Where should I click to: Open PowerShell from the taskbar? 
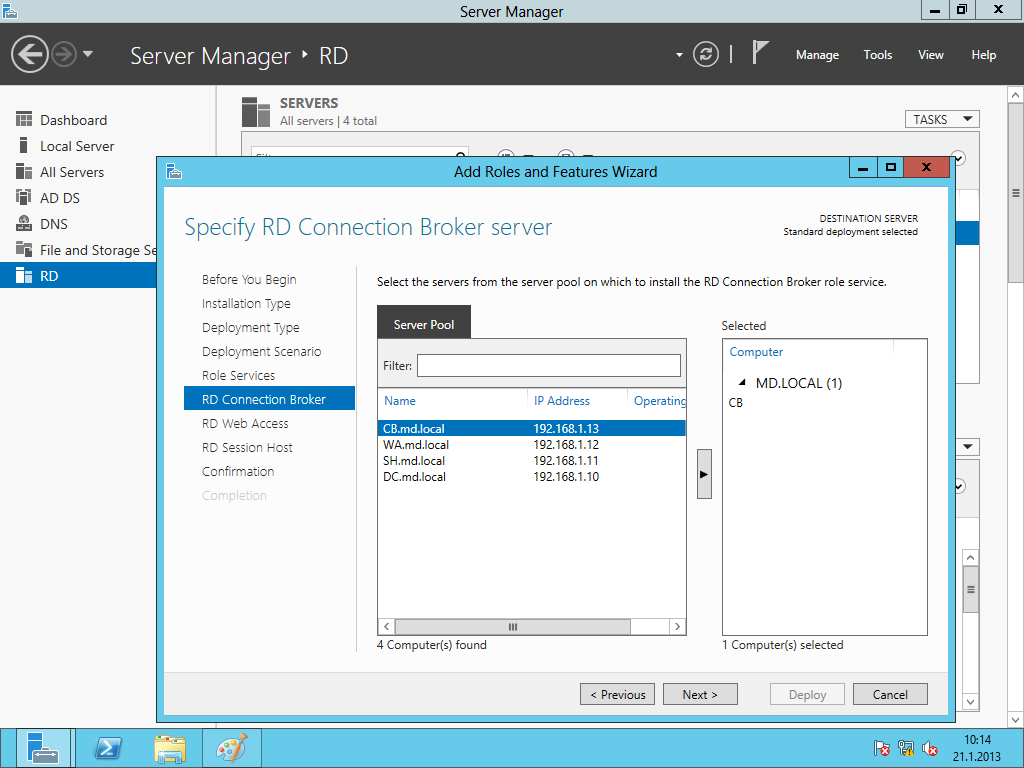pyautogui.click(x=108, y=748)
